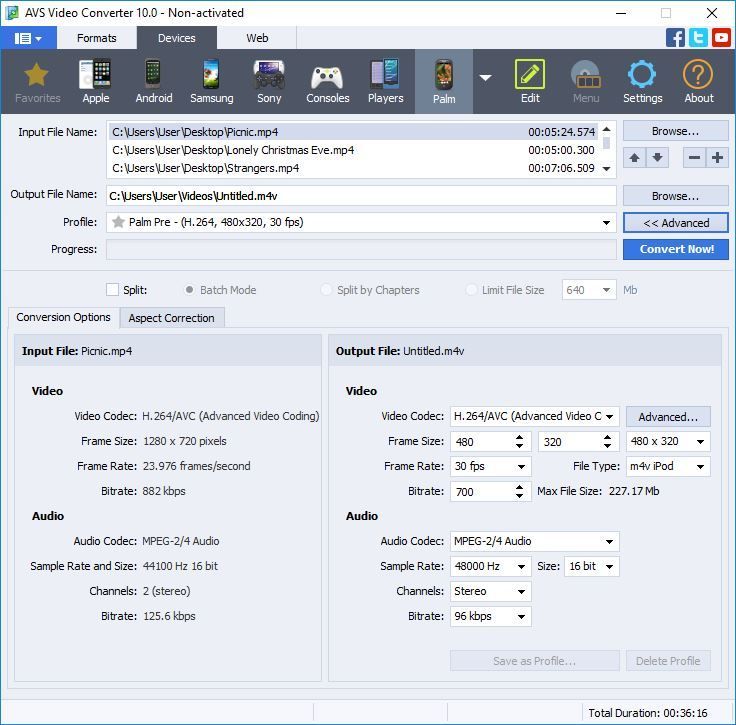The image size is (736, 725).
Task: Switch to the Aspect Correction tab
Action: click(172, 318)
